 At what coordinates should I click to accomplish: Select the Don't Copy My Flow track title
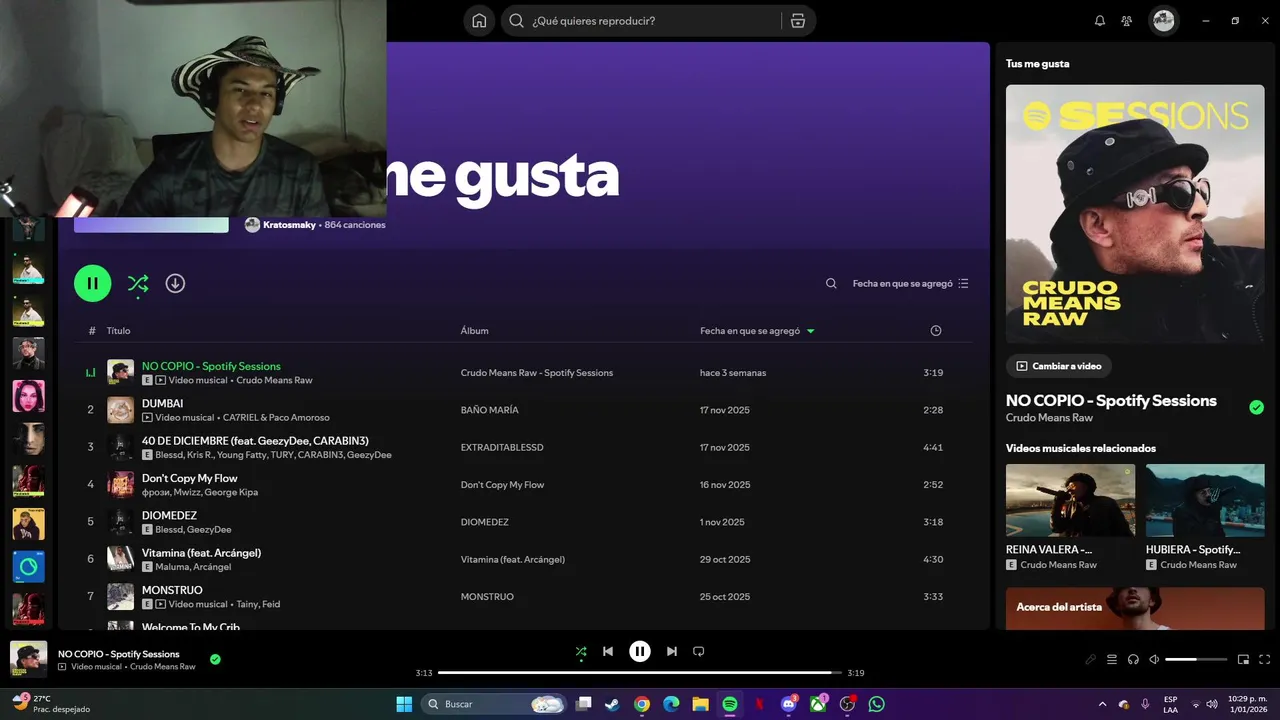point(190,478)
